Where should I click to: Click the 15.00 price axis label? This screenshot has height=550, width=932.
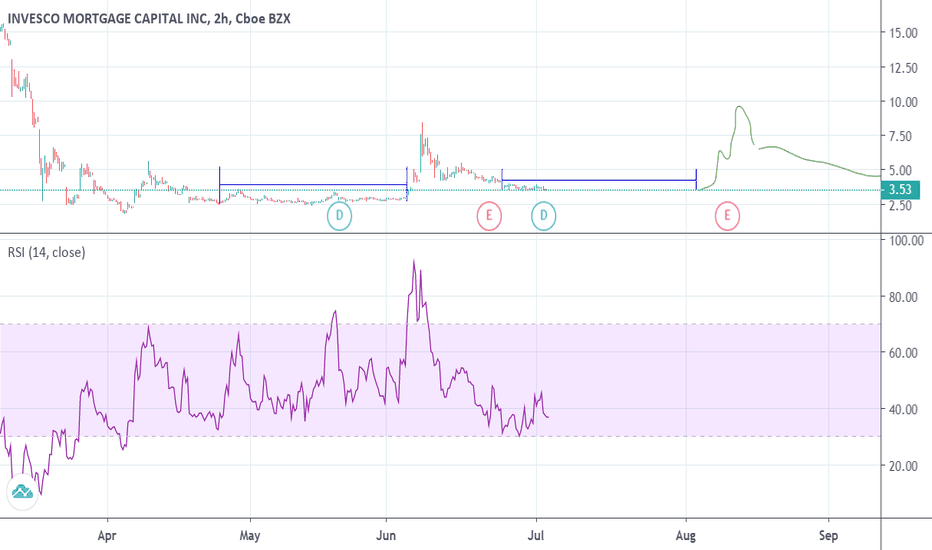(x=903, y=33)
